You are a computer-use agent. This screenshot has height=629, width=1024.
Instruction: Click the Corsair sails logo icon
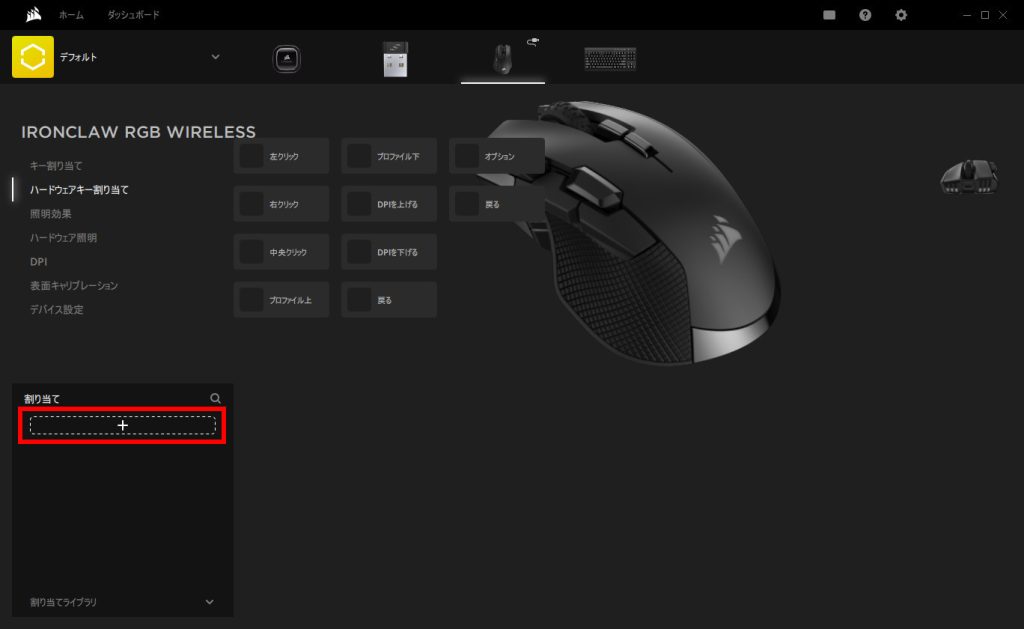pyautogui.click(x=33, y=14)
